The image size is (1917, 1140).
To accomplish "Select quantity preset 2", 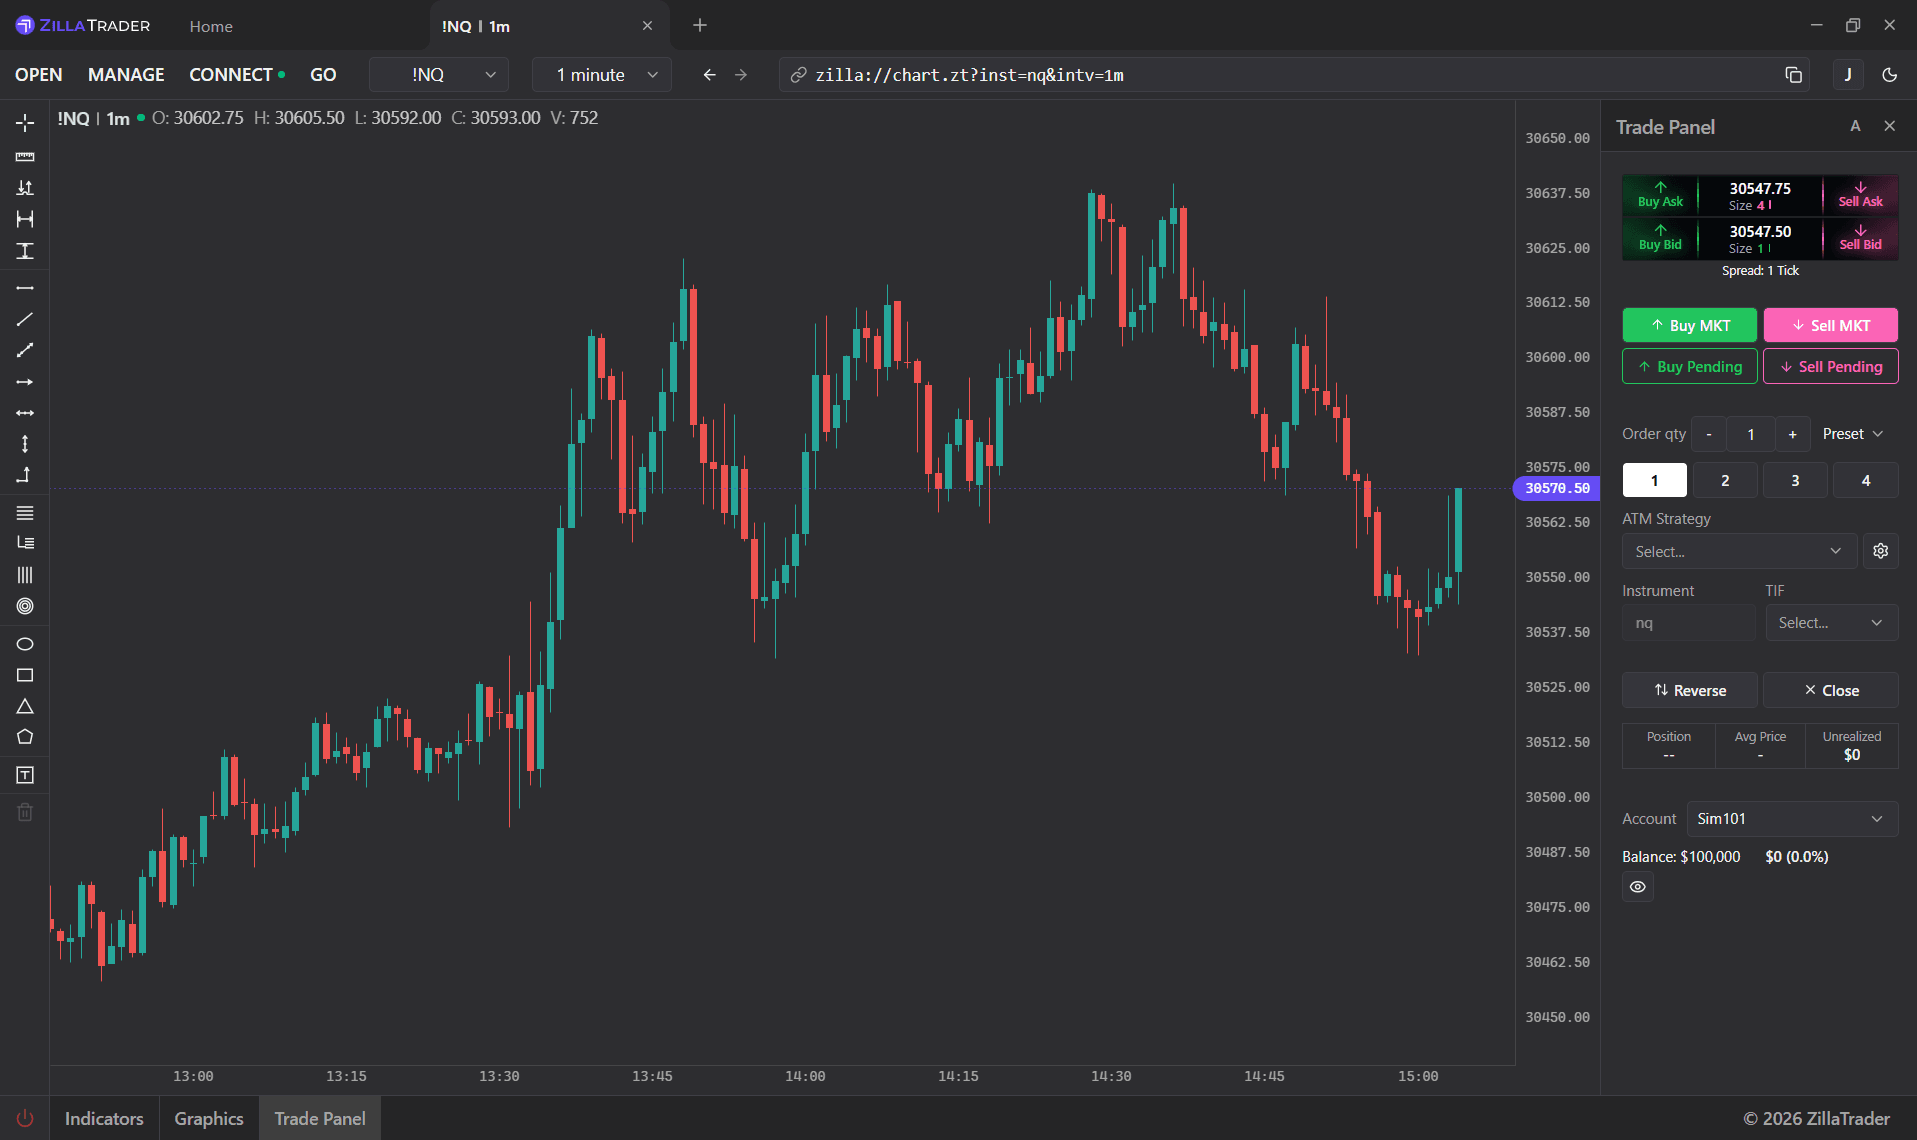I will (1725, 480).
